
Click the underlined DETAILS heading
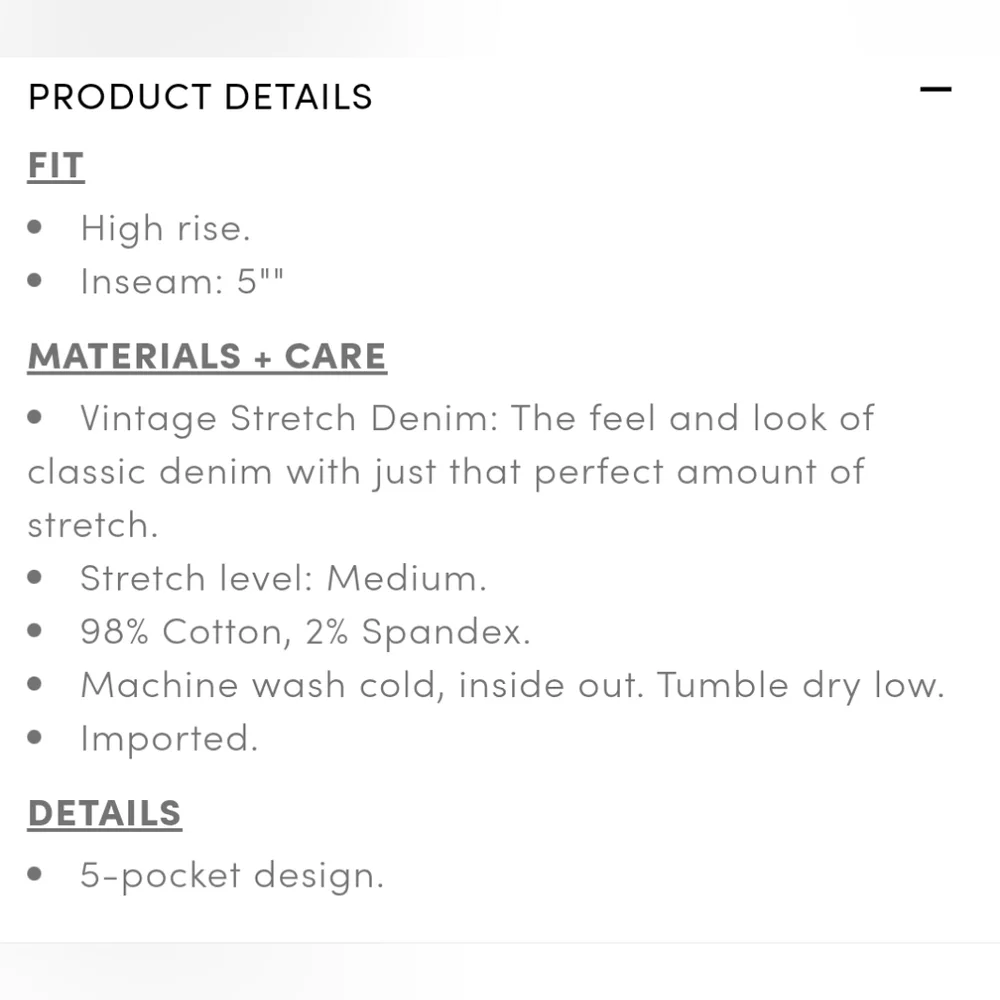[104, 813]
